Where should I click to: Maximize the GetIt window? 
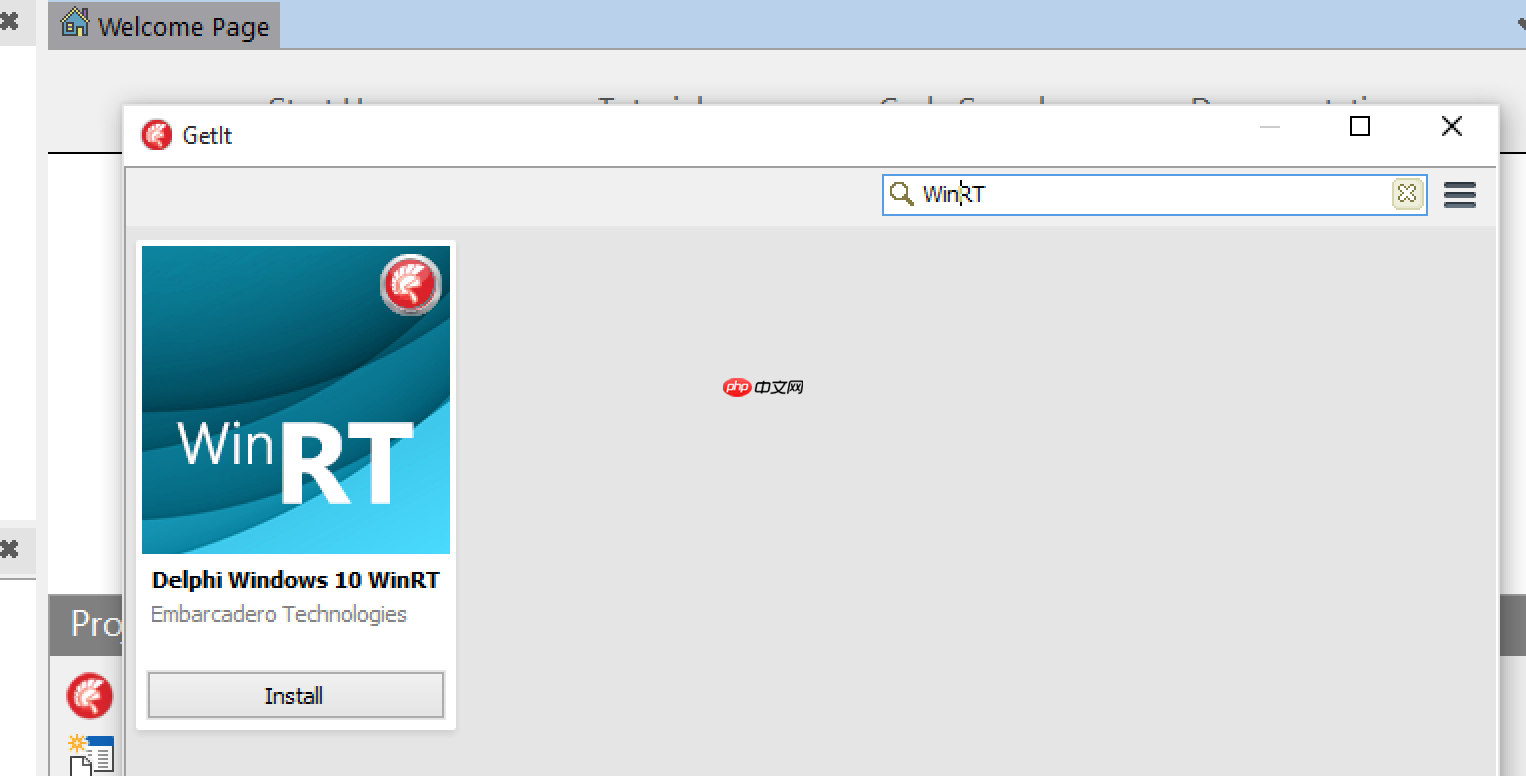1360,126
